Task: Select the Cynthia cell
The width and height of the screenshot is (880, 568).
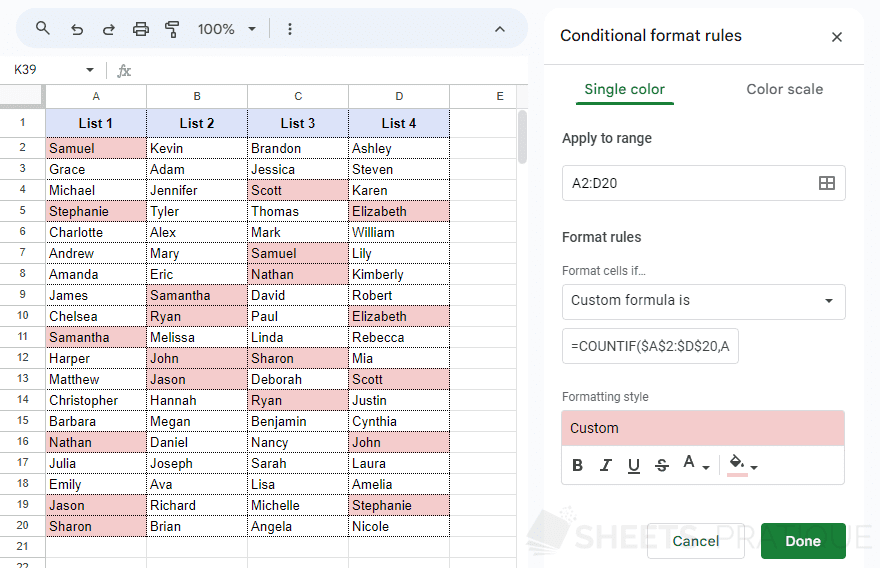Action: (x=399, y=422)
